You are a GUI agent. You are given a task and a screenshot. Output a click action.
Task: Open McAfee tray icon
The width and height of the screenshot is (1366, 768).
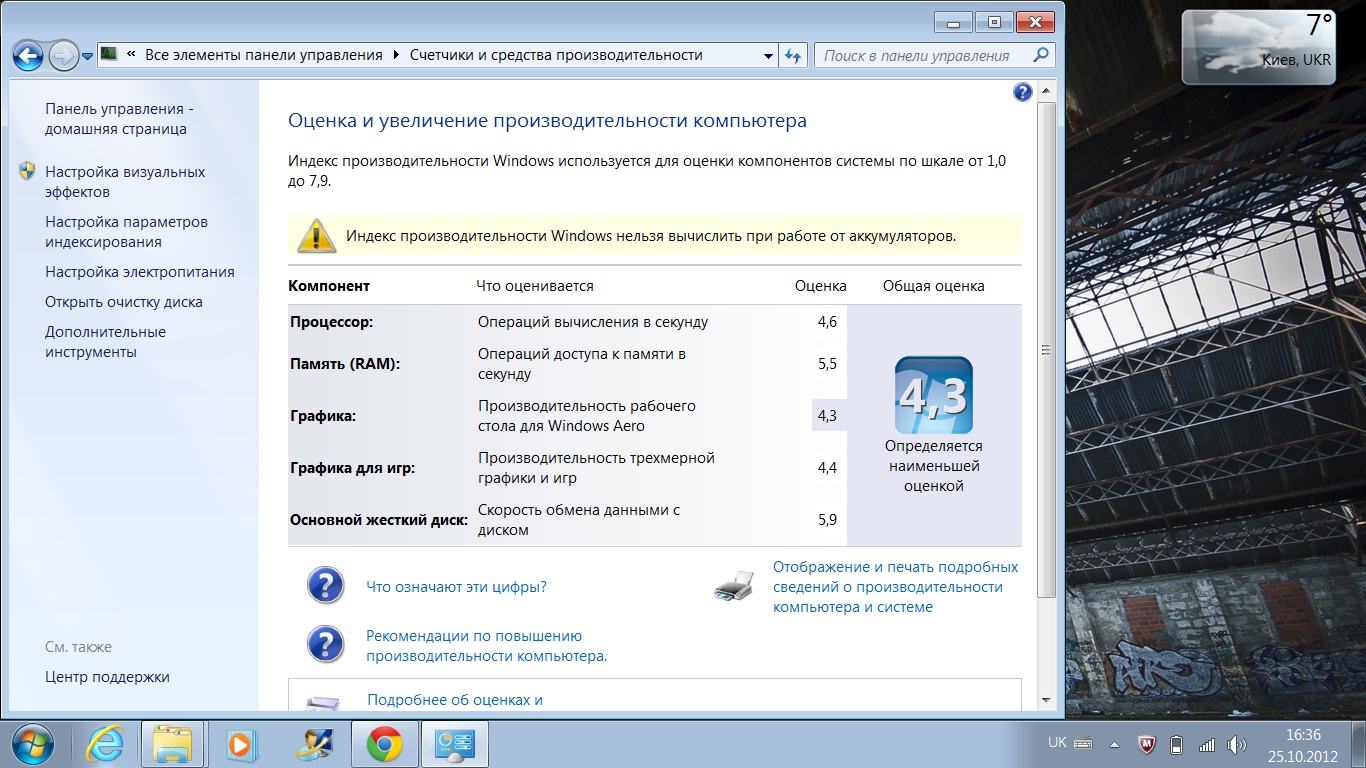(x=1146, y=744)
